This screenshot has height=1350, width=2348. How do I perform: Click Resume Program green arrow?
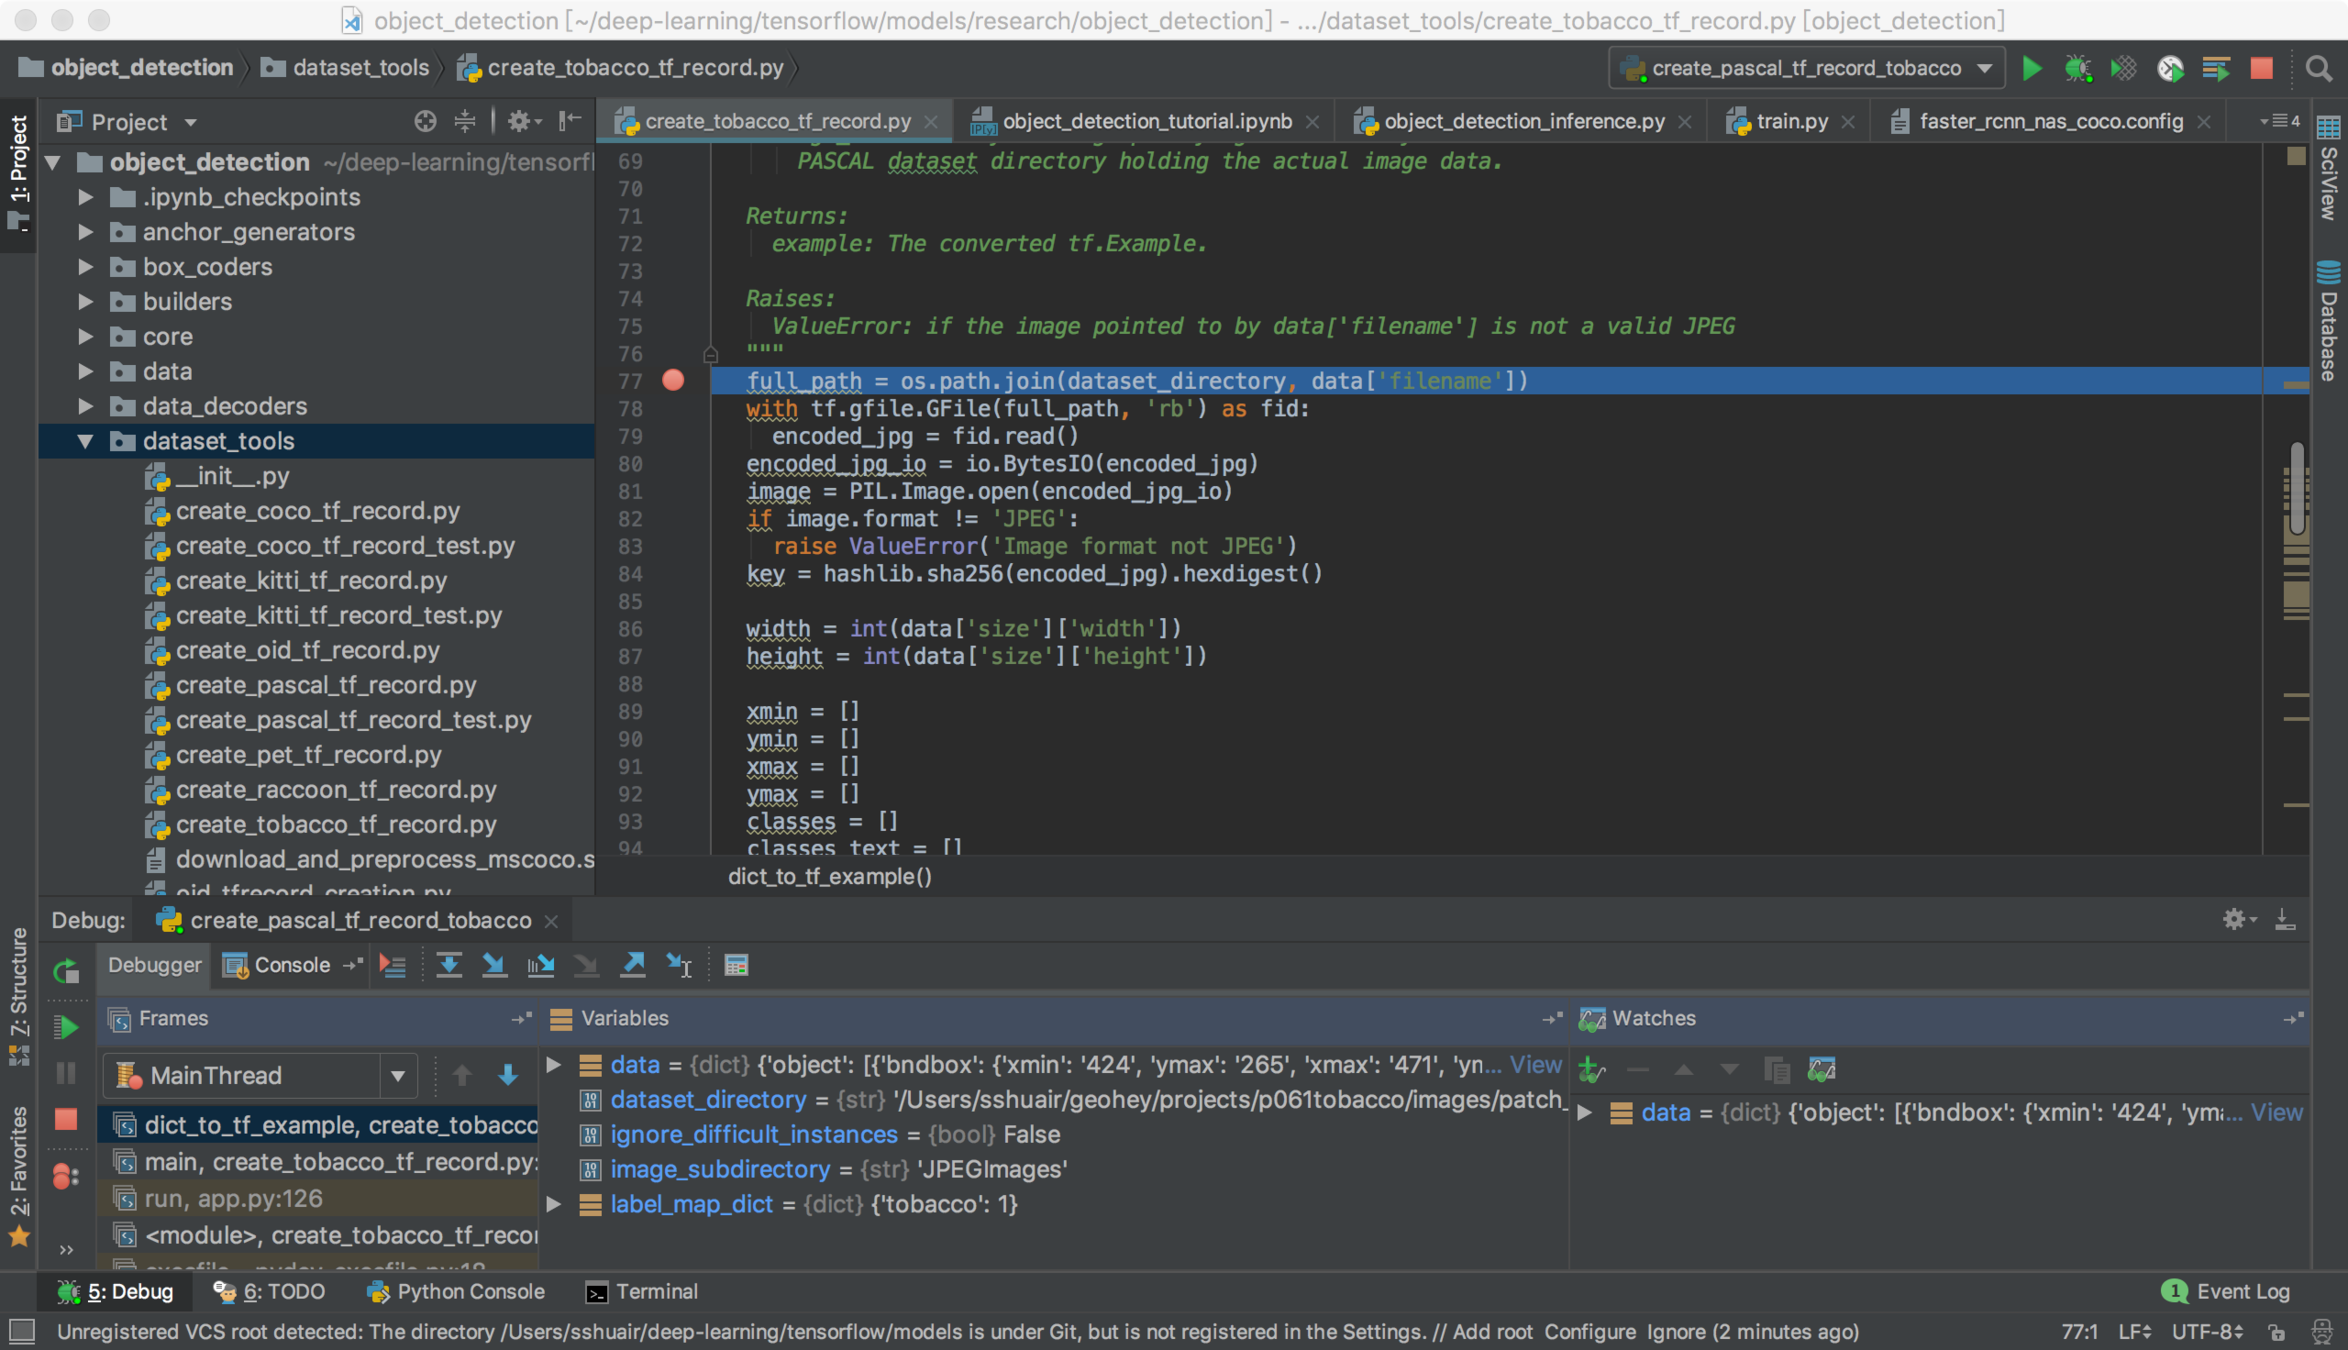(66, 1026)
